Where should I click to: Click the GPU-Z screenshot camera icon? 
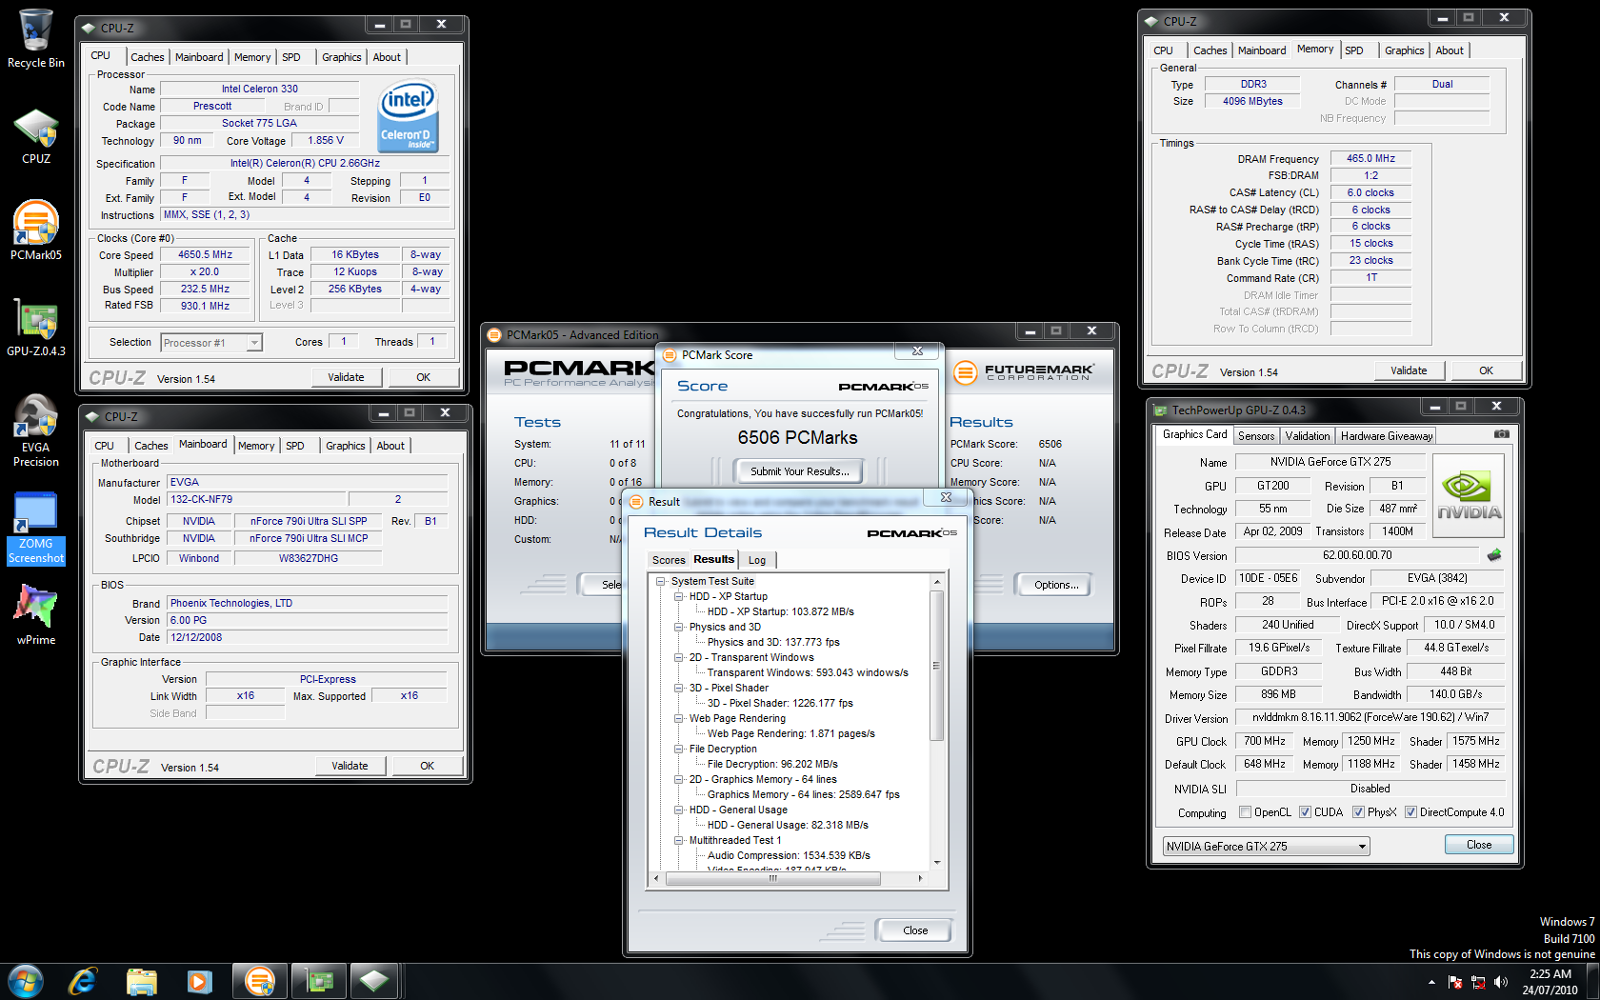point(1501,434)
